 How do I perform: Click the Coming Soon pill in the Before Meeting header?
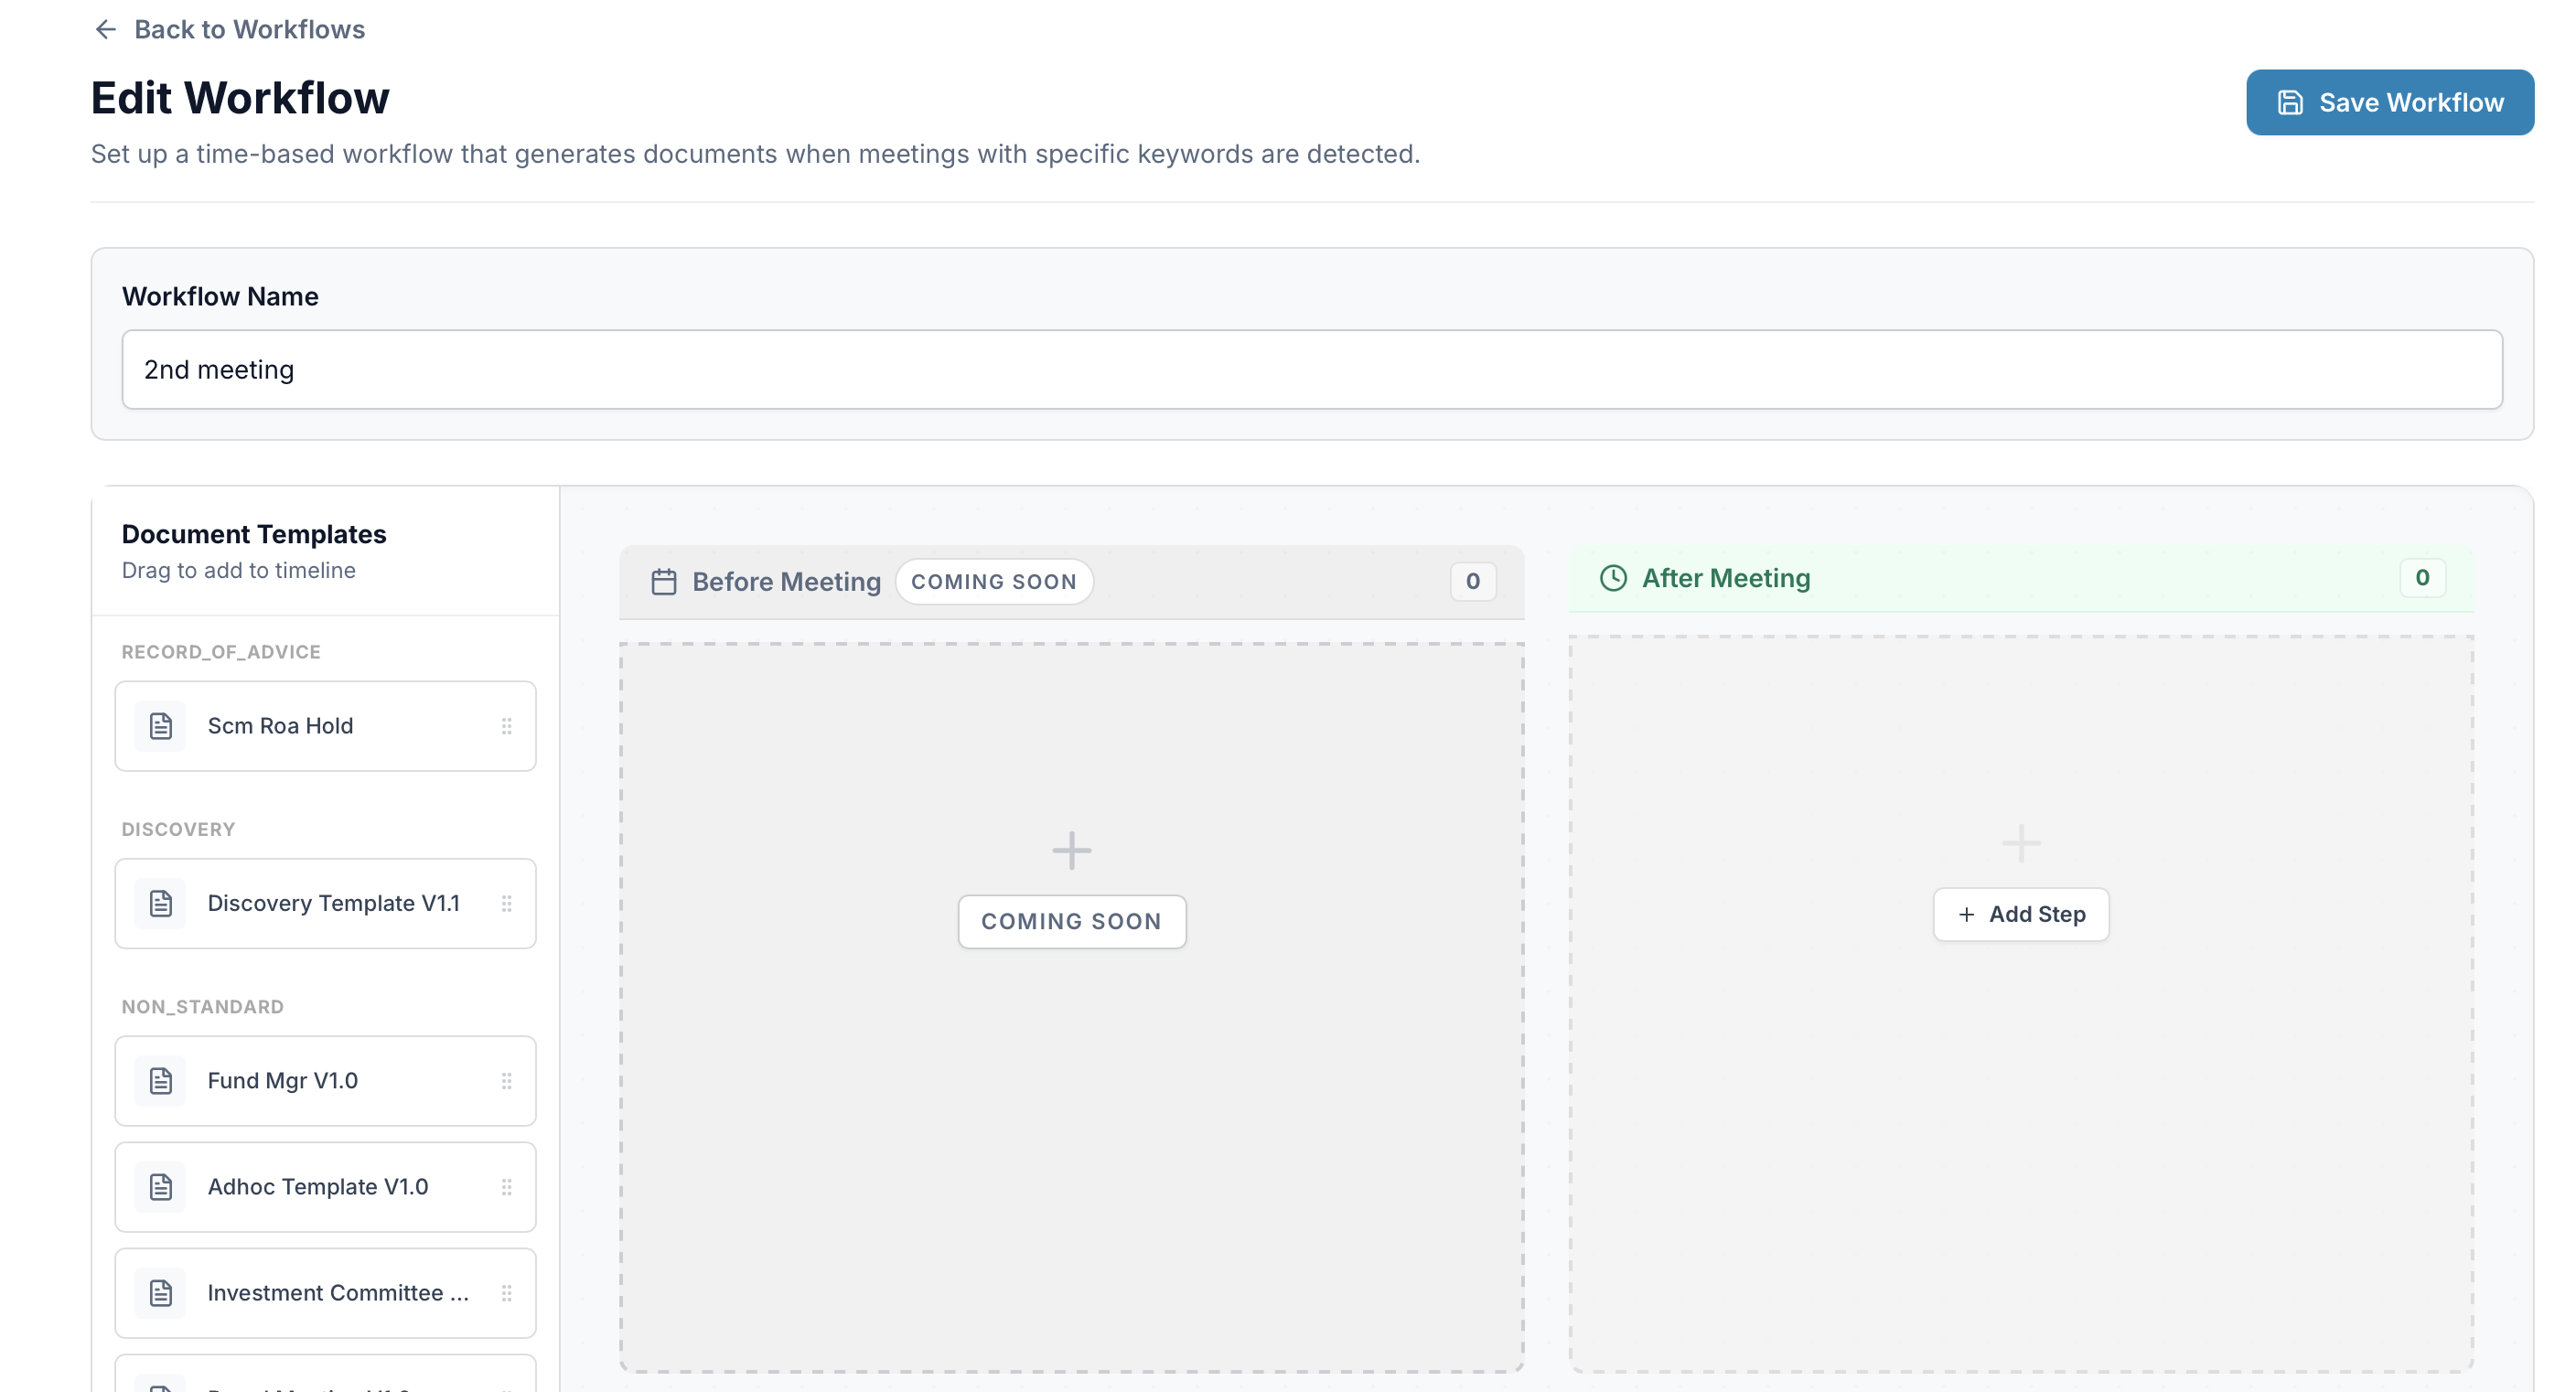(x=993, y=581)
